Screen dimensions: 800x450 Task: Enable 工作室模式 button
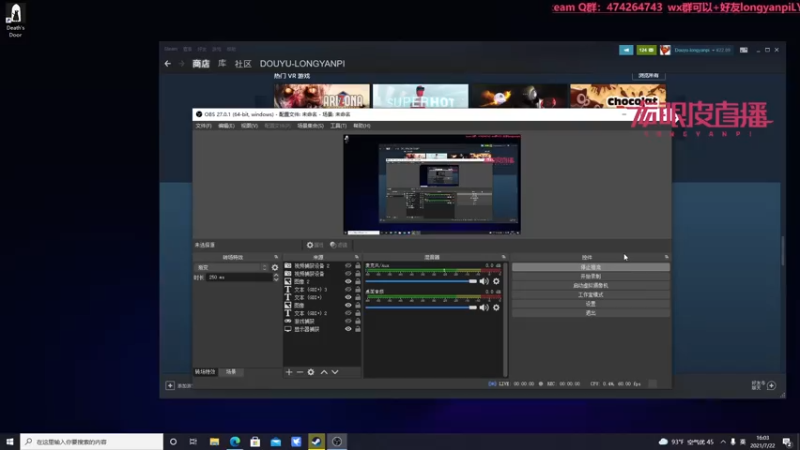pyautogui.click(x=590, y=295)
